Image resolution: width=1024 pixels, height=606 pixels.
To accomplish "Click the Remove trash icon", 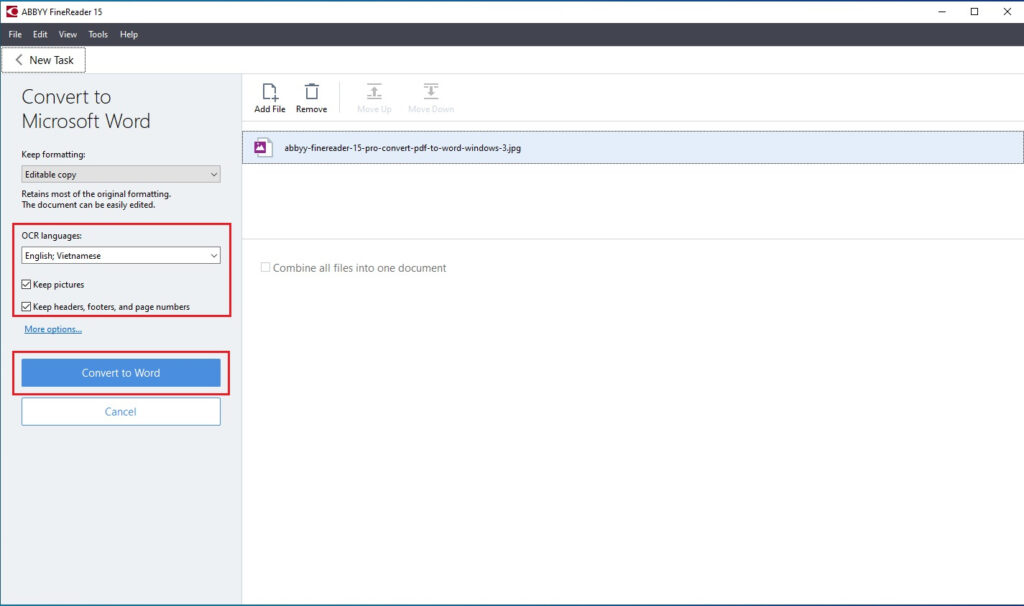I will pos(311,91).
